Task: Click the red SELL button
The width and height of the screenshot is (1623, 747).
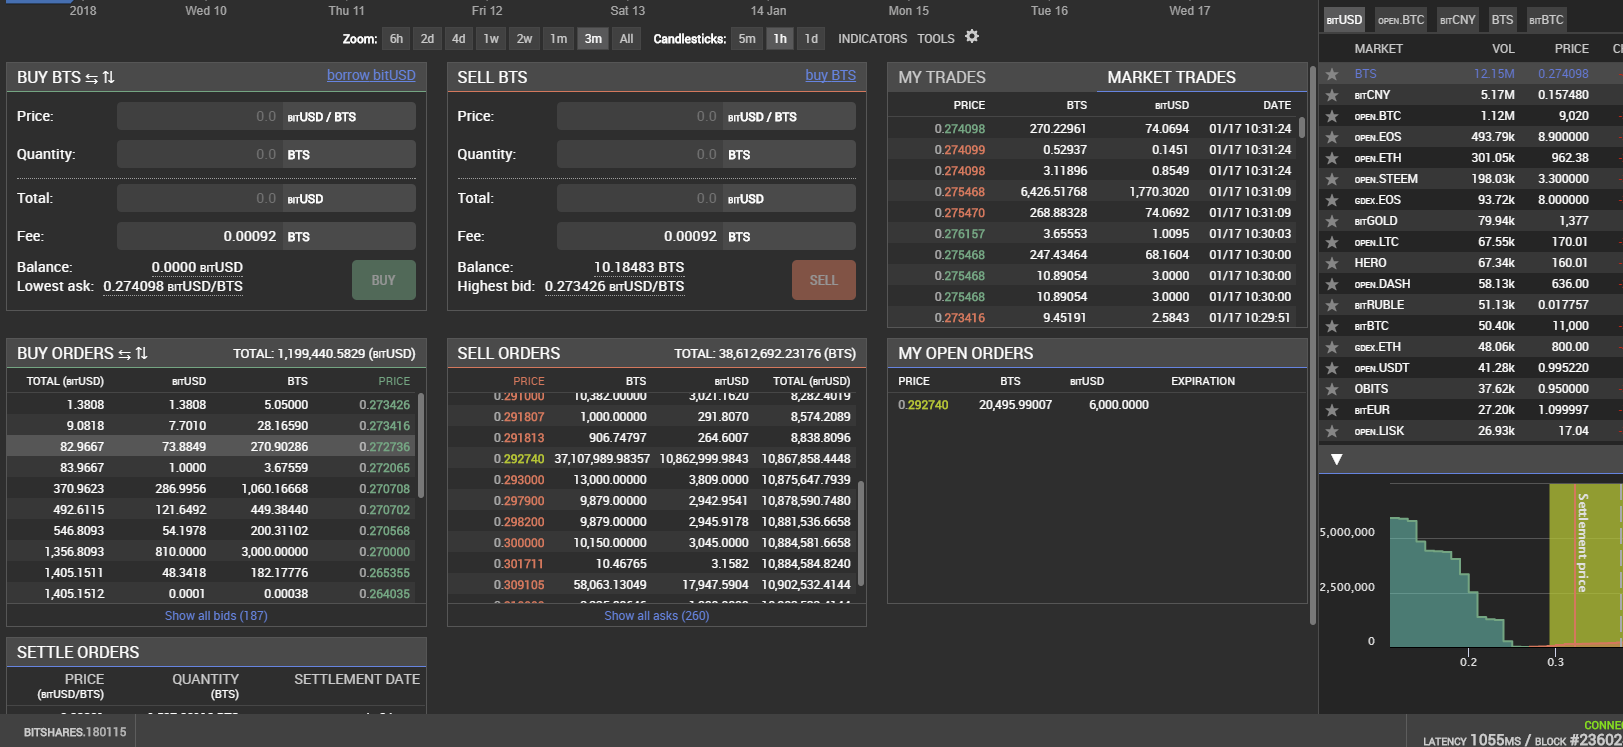Action: click(x=824, y=280)
